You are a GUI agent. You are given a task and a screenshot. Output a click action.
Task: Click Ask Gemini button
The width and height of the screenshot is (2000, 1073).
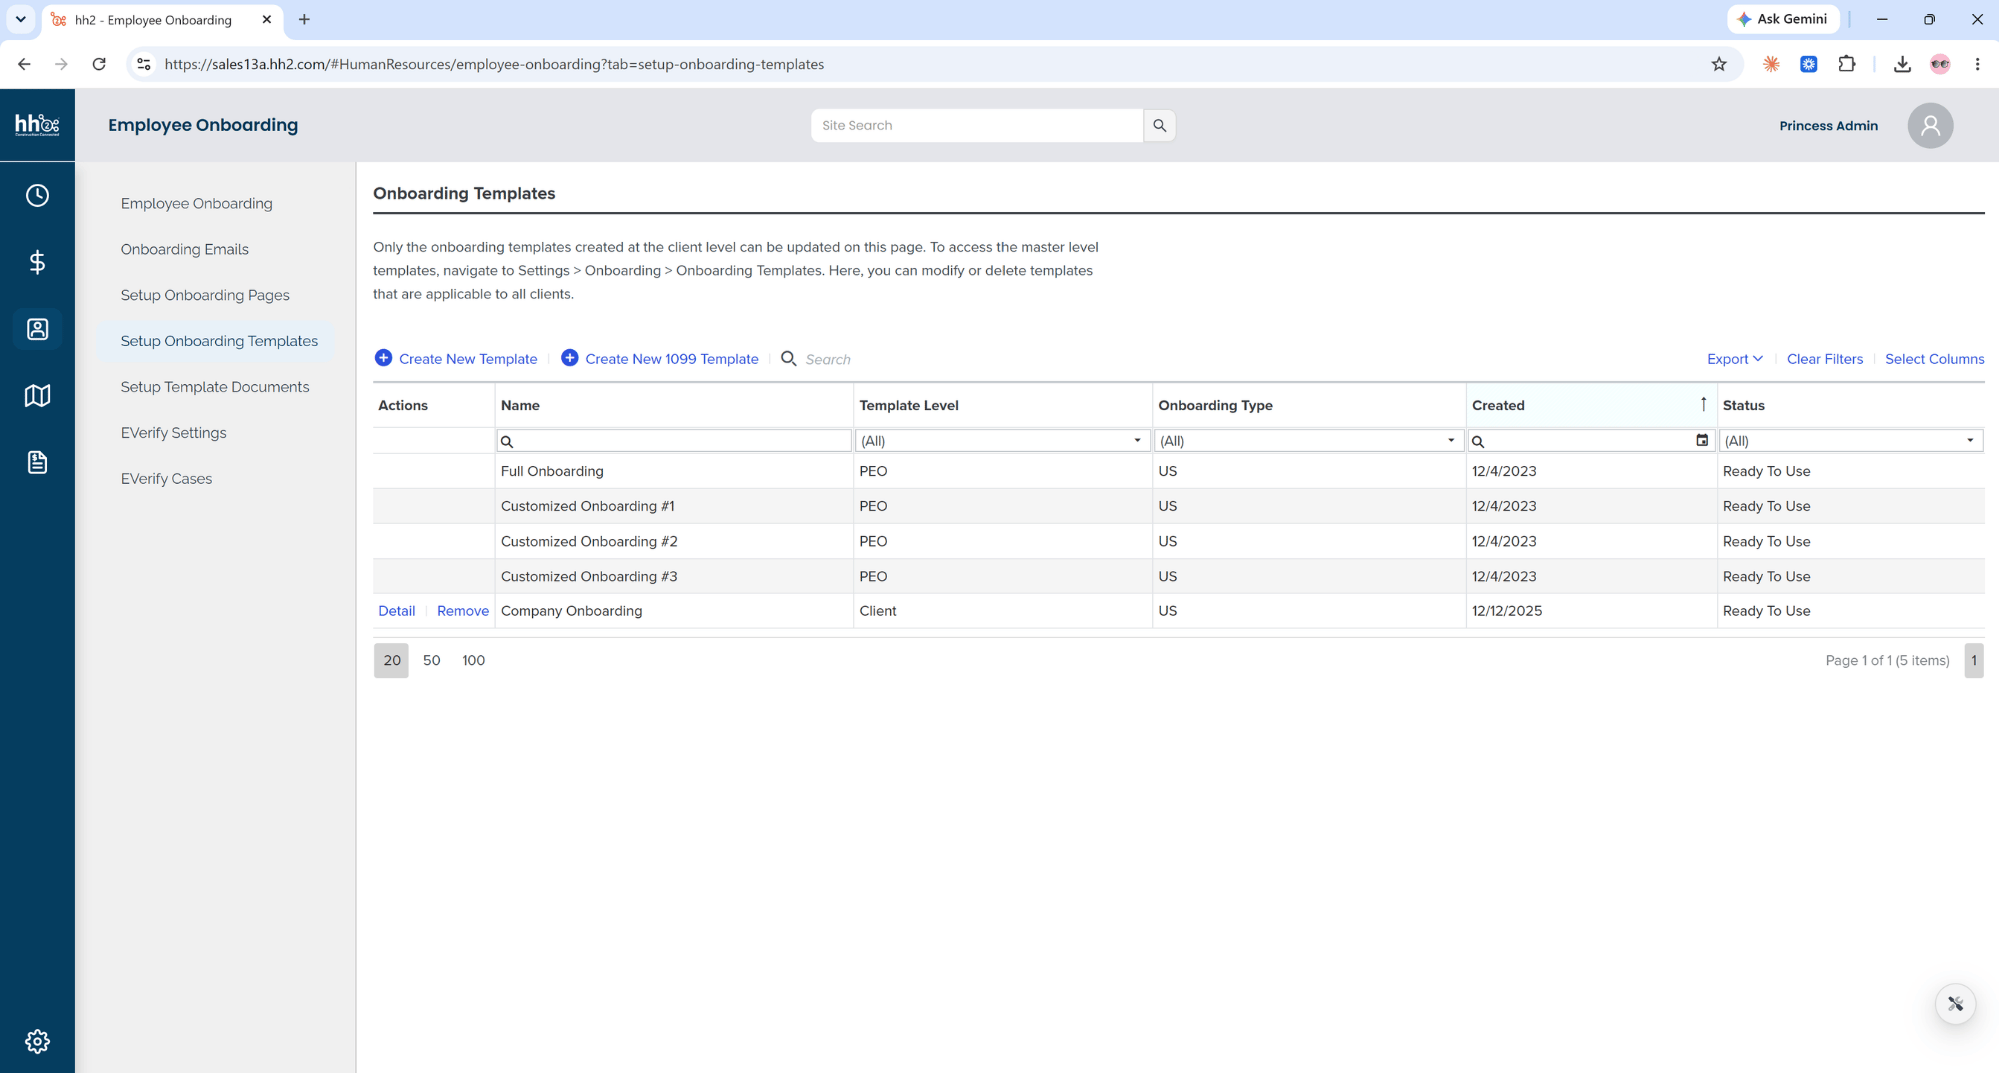click(x=1783, y=19)
